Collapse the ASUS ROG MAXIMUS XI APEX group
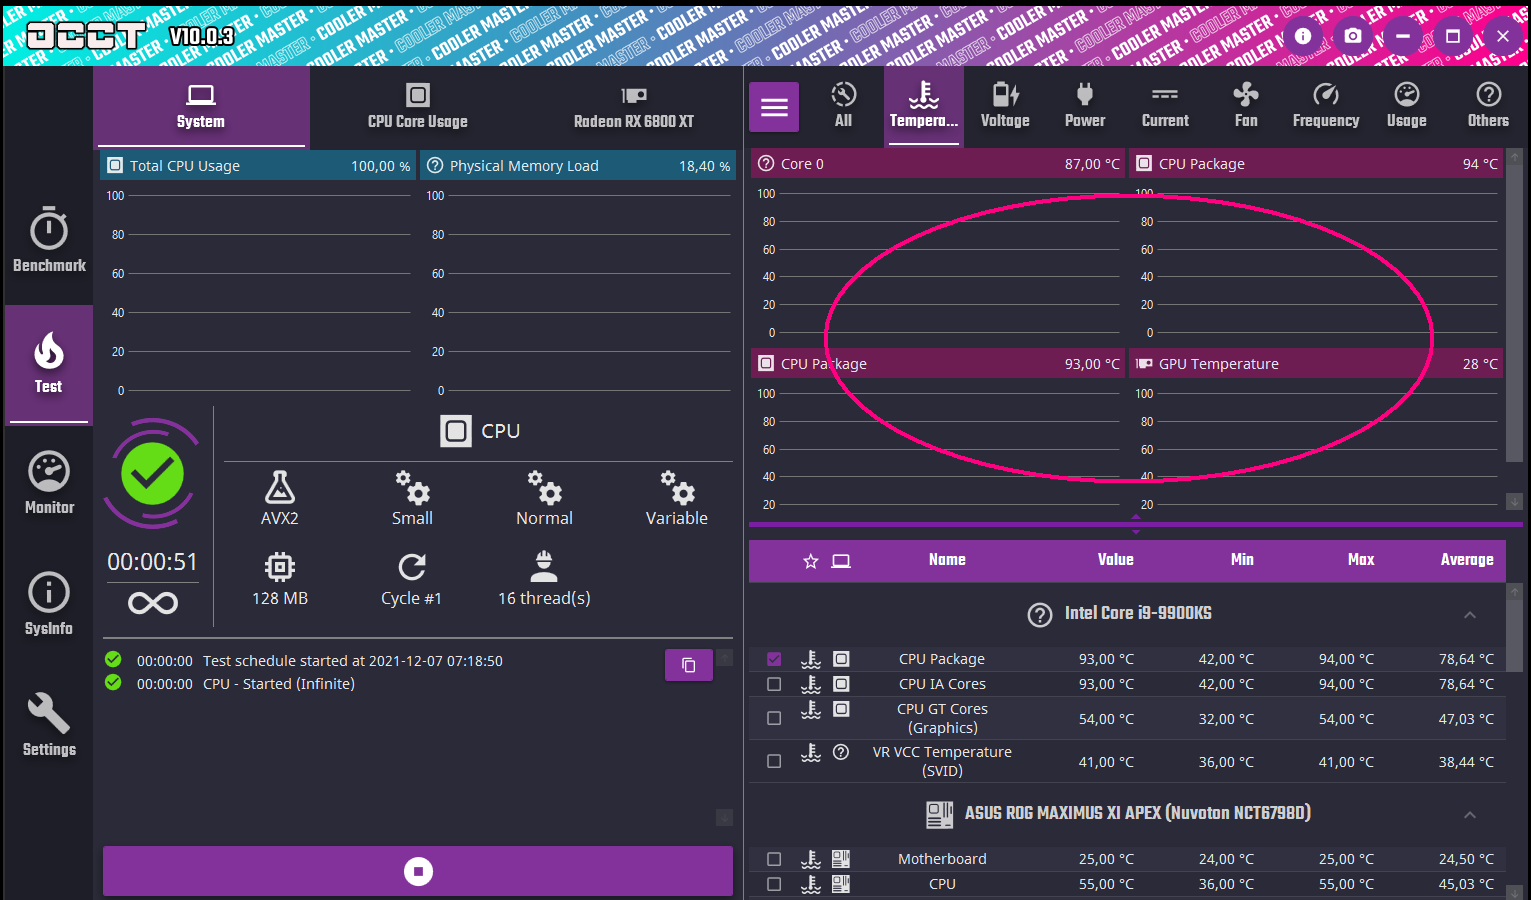Viewport: 1531px width, 900px height. click(x=1470, y=814)
